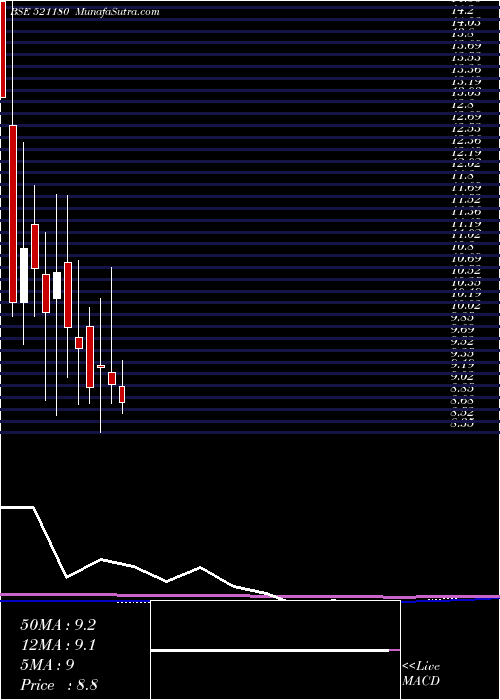
Task: Click the 11.69 price axis label
Action: 466,188
